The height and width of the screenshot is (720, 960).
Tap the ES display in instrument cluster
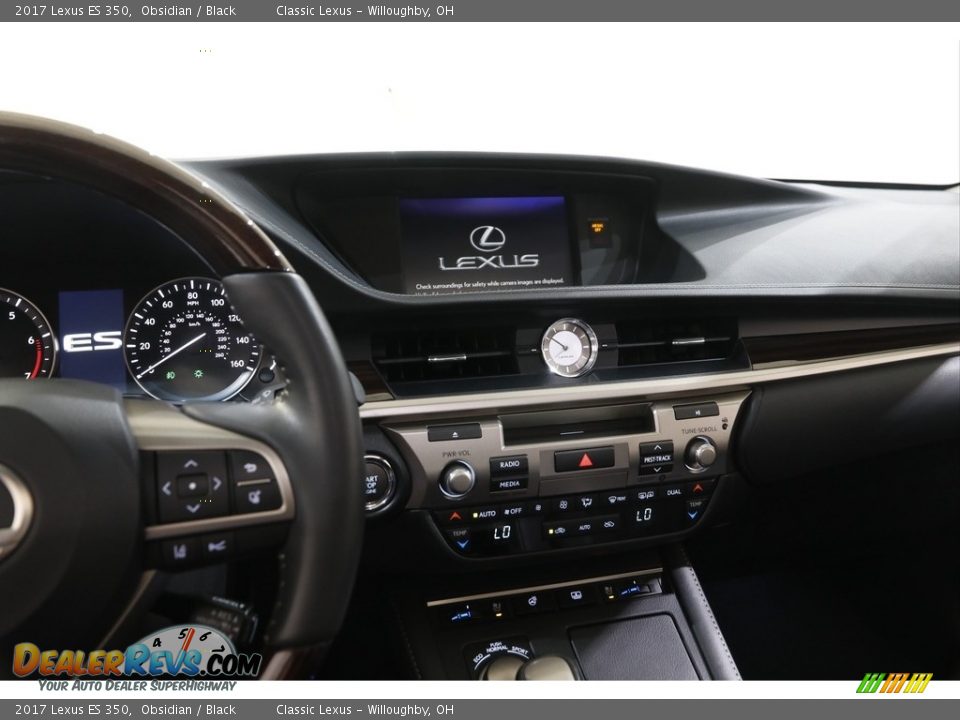92,341
